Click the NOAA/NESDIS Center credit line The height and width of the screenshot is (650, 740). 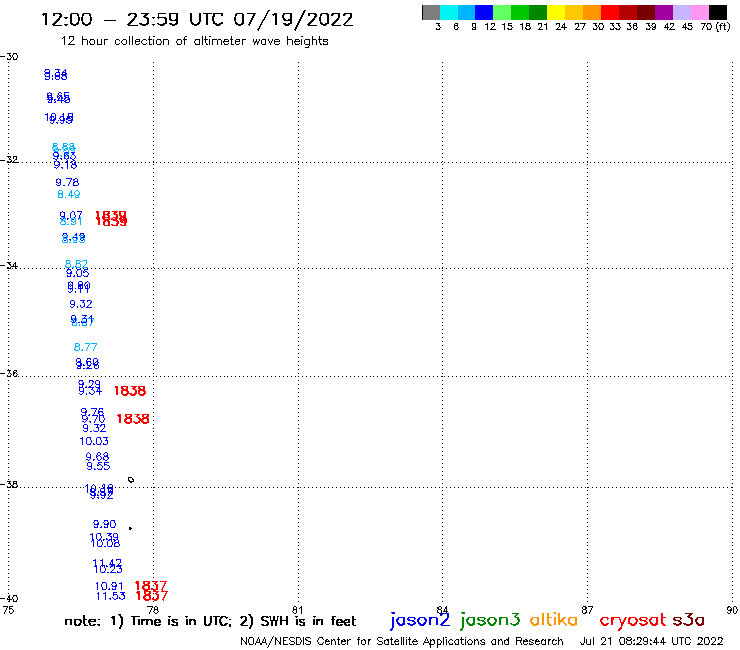[x=402, y=641]
